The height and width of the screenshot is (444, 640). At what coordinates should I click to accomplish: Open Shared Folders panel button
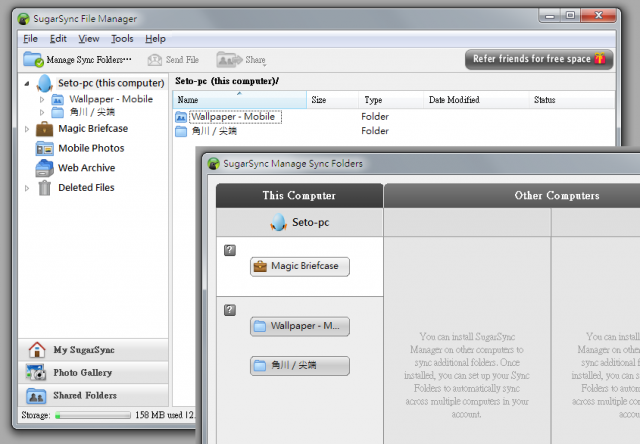click(93, 395)
